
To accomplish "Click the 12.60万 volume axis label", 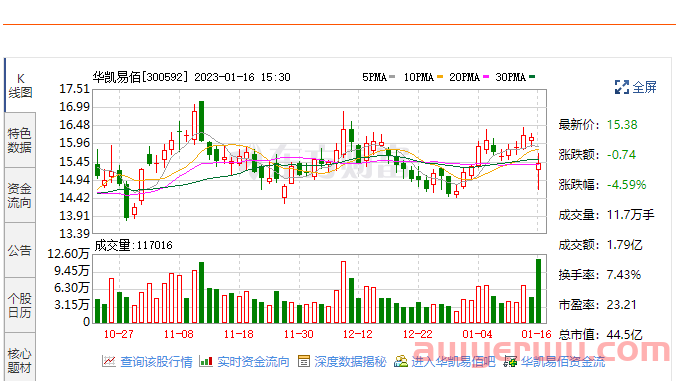I will tap(69, 254).
